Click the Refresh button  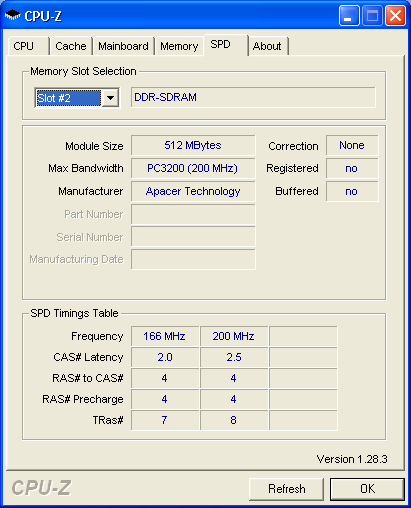pyautogui.click(x=287, y=489)
